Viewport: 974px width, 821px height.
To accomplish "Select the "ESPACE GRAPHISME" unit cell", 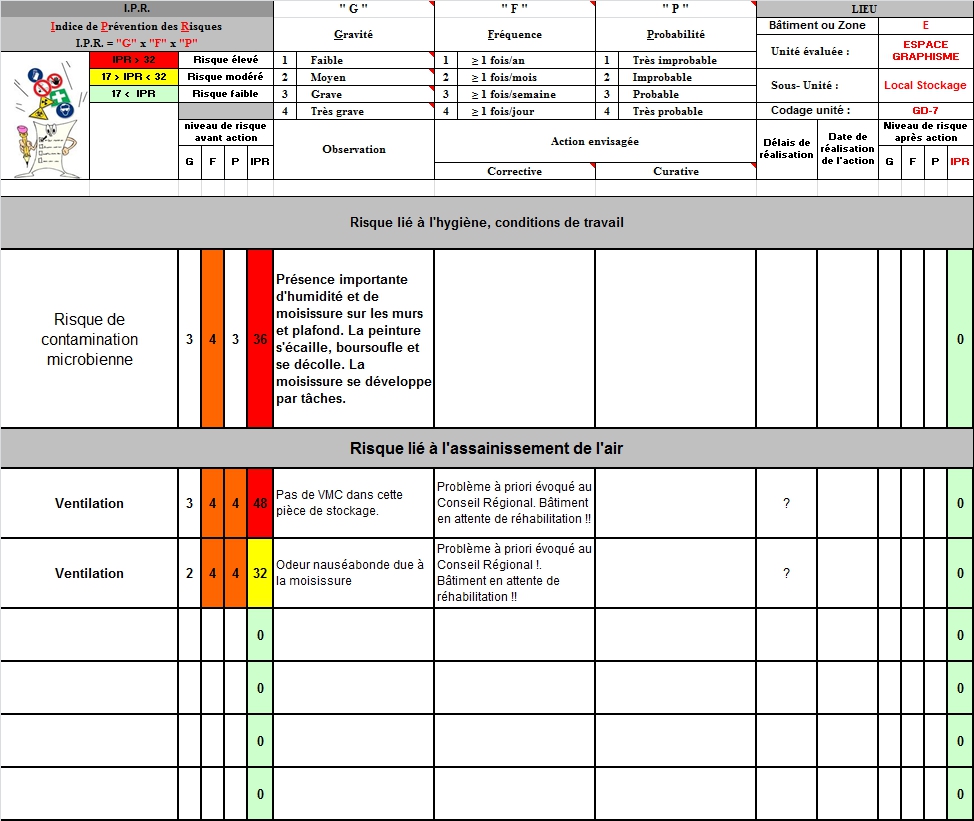I will [x=924, y=51].
